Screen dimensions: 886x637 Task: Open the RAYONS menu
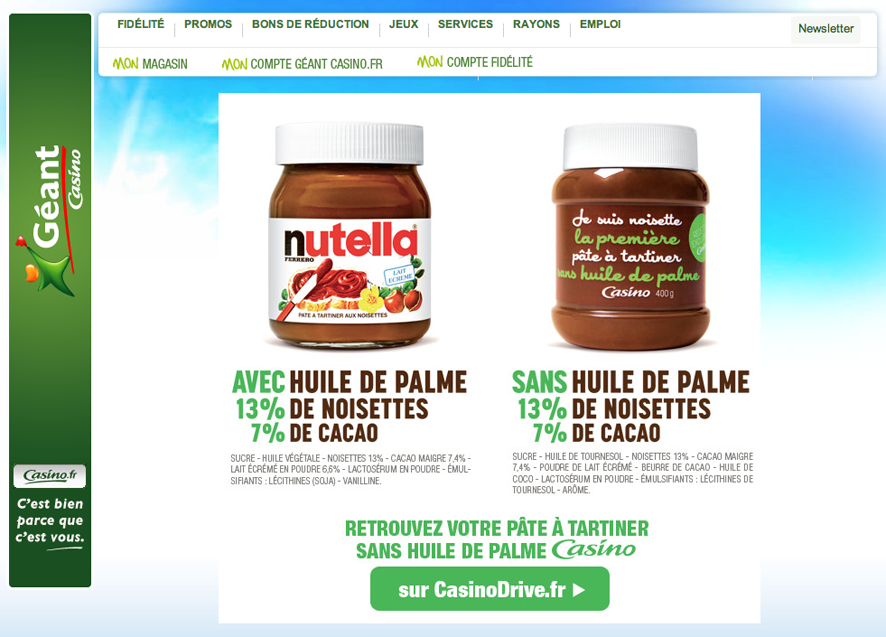[x=536, y=24]
